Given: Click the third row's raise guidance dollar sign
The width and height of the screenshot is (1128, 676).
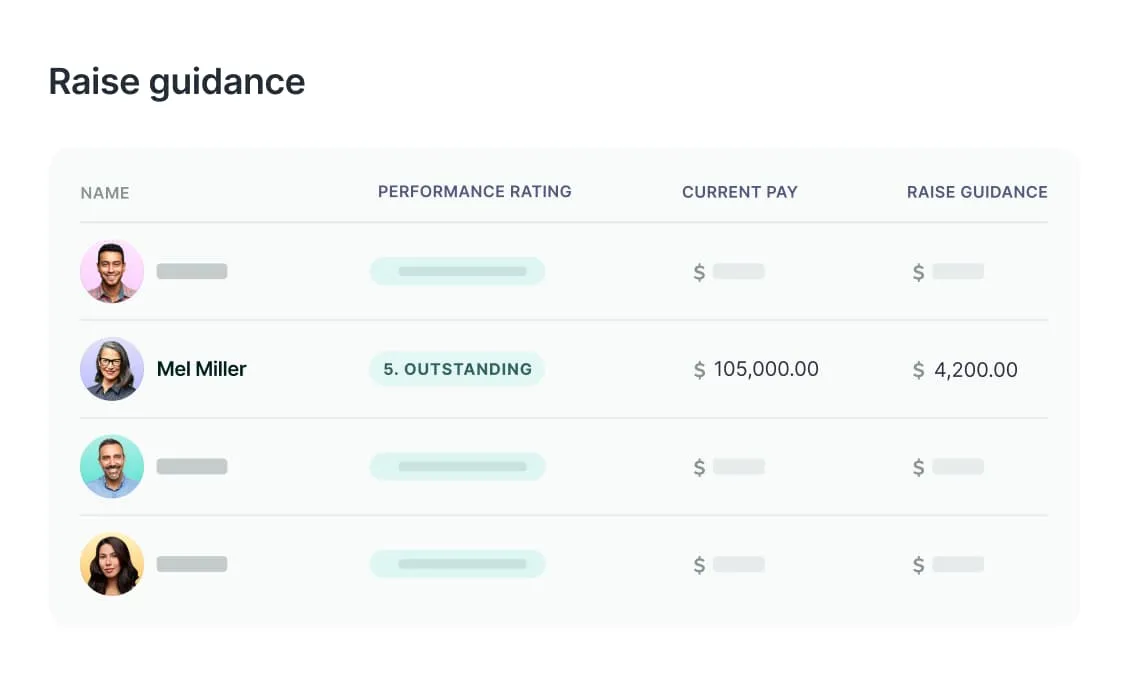Looking at the screenshot, I should click(918, 468).
